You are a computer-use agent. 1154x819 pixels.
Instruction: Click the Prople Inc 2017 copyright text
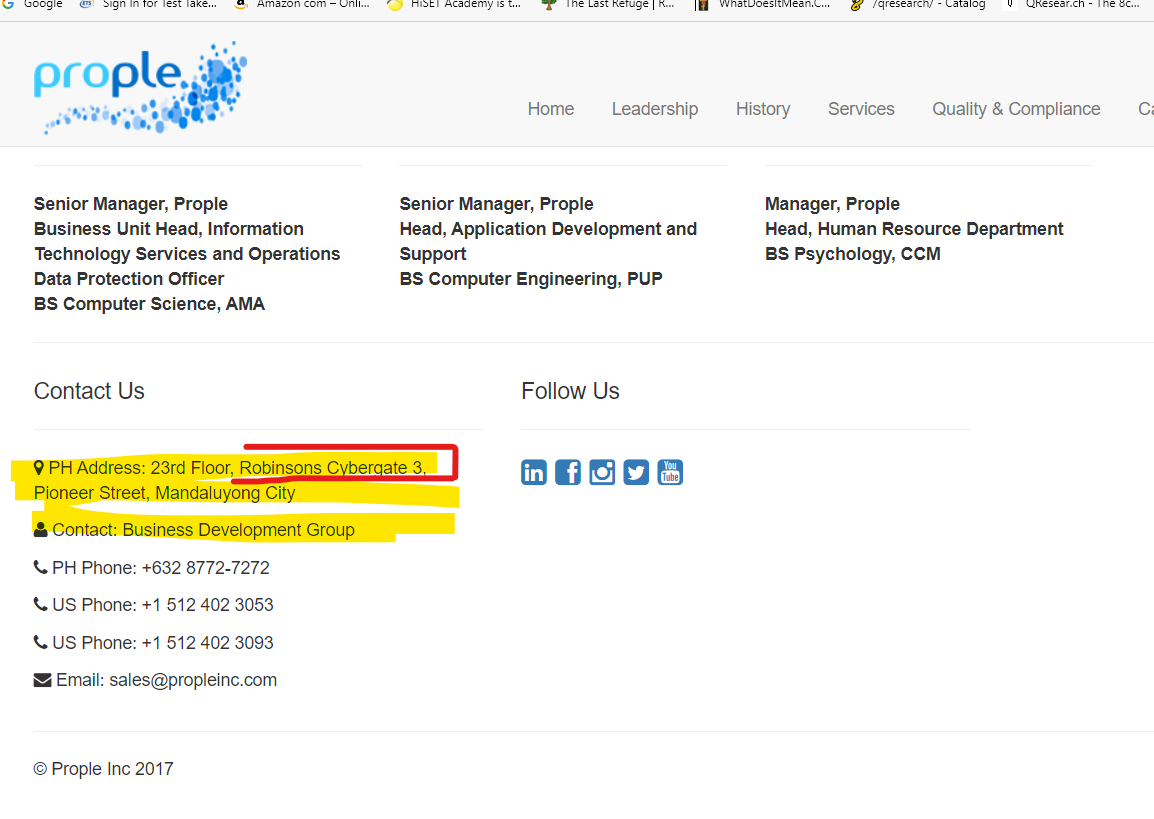[104, 769]
